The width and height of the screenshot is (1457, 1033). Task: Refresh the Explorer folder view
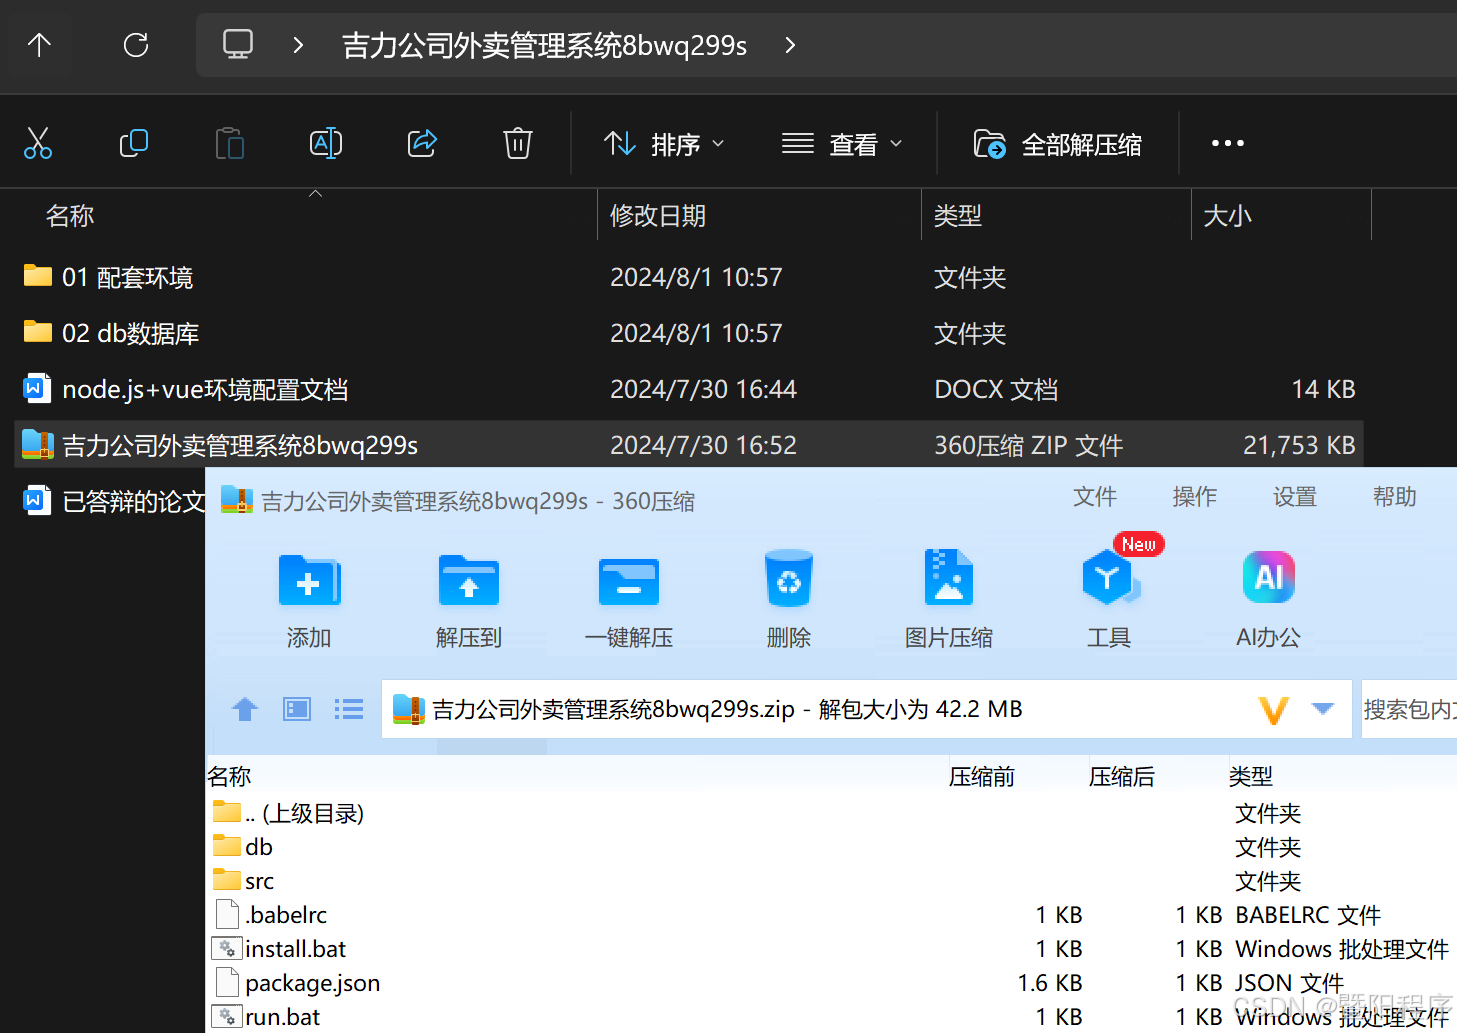(136, 45)
